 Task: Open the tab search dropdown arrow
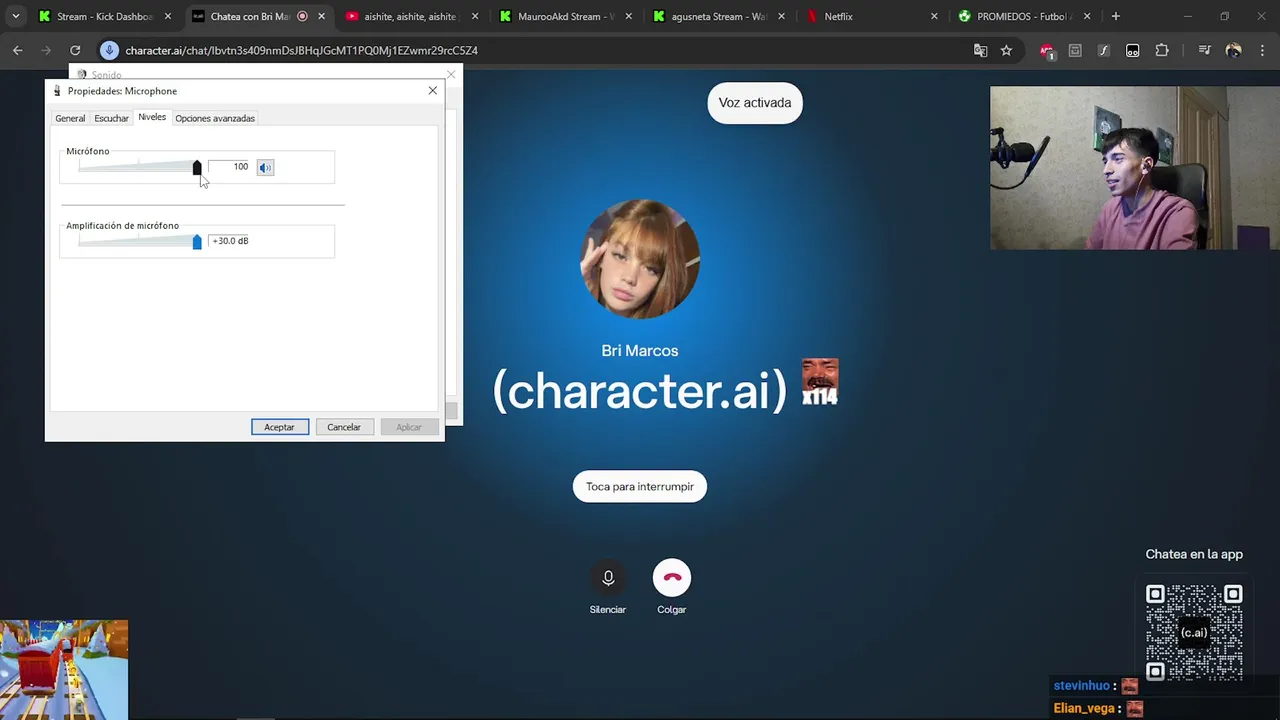click(x=15, y=16)
